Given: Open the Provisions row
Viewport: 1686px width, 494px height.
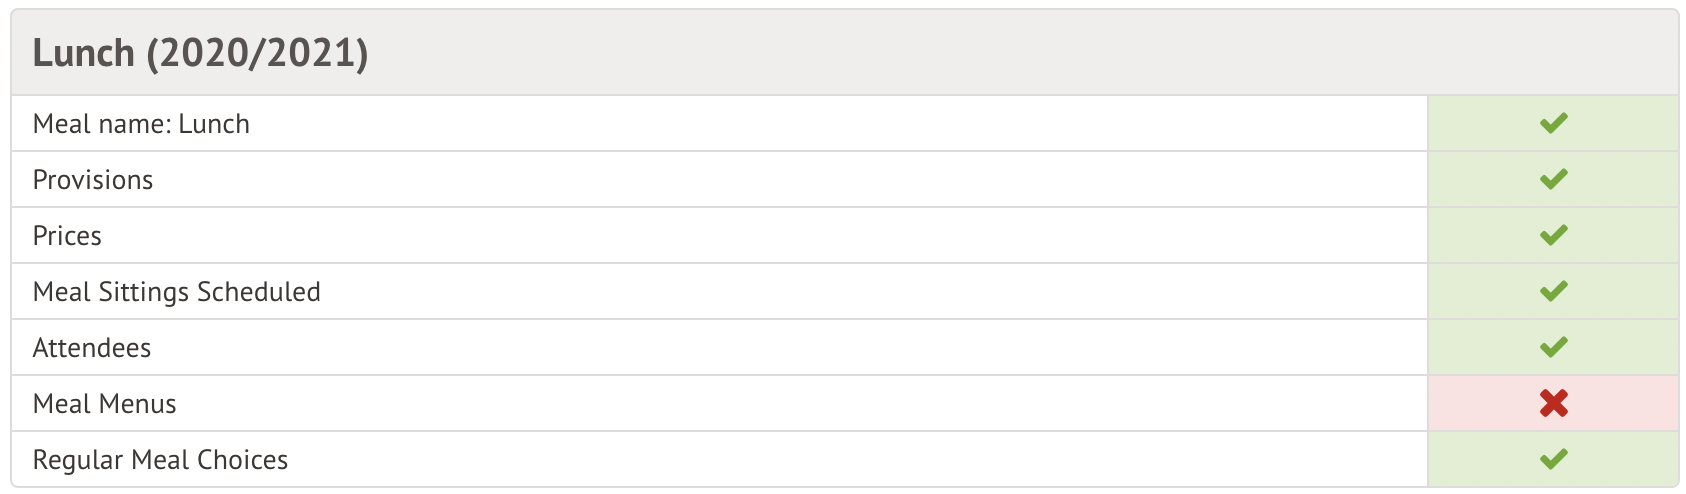Looking at the screenshot, I should coord(93,180).
